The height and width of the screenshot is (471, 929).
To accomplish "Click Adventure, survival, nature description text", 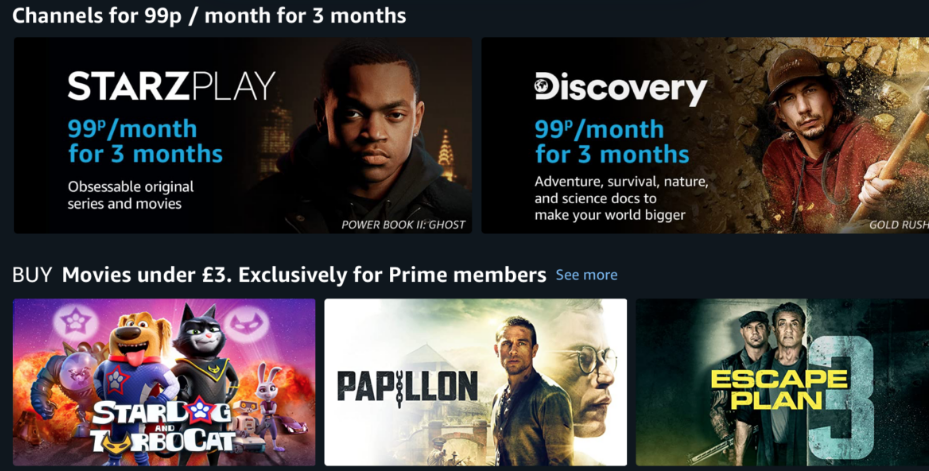I will point(622,198).
